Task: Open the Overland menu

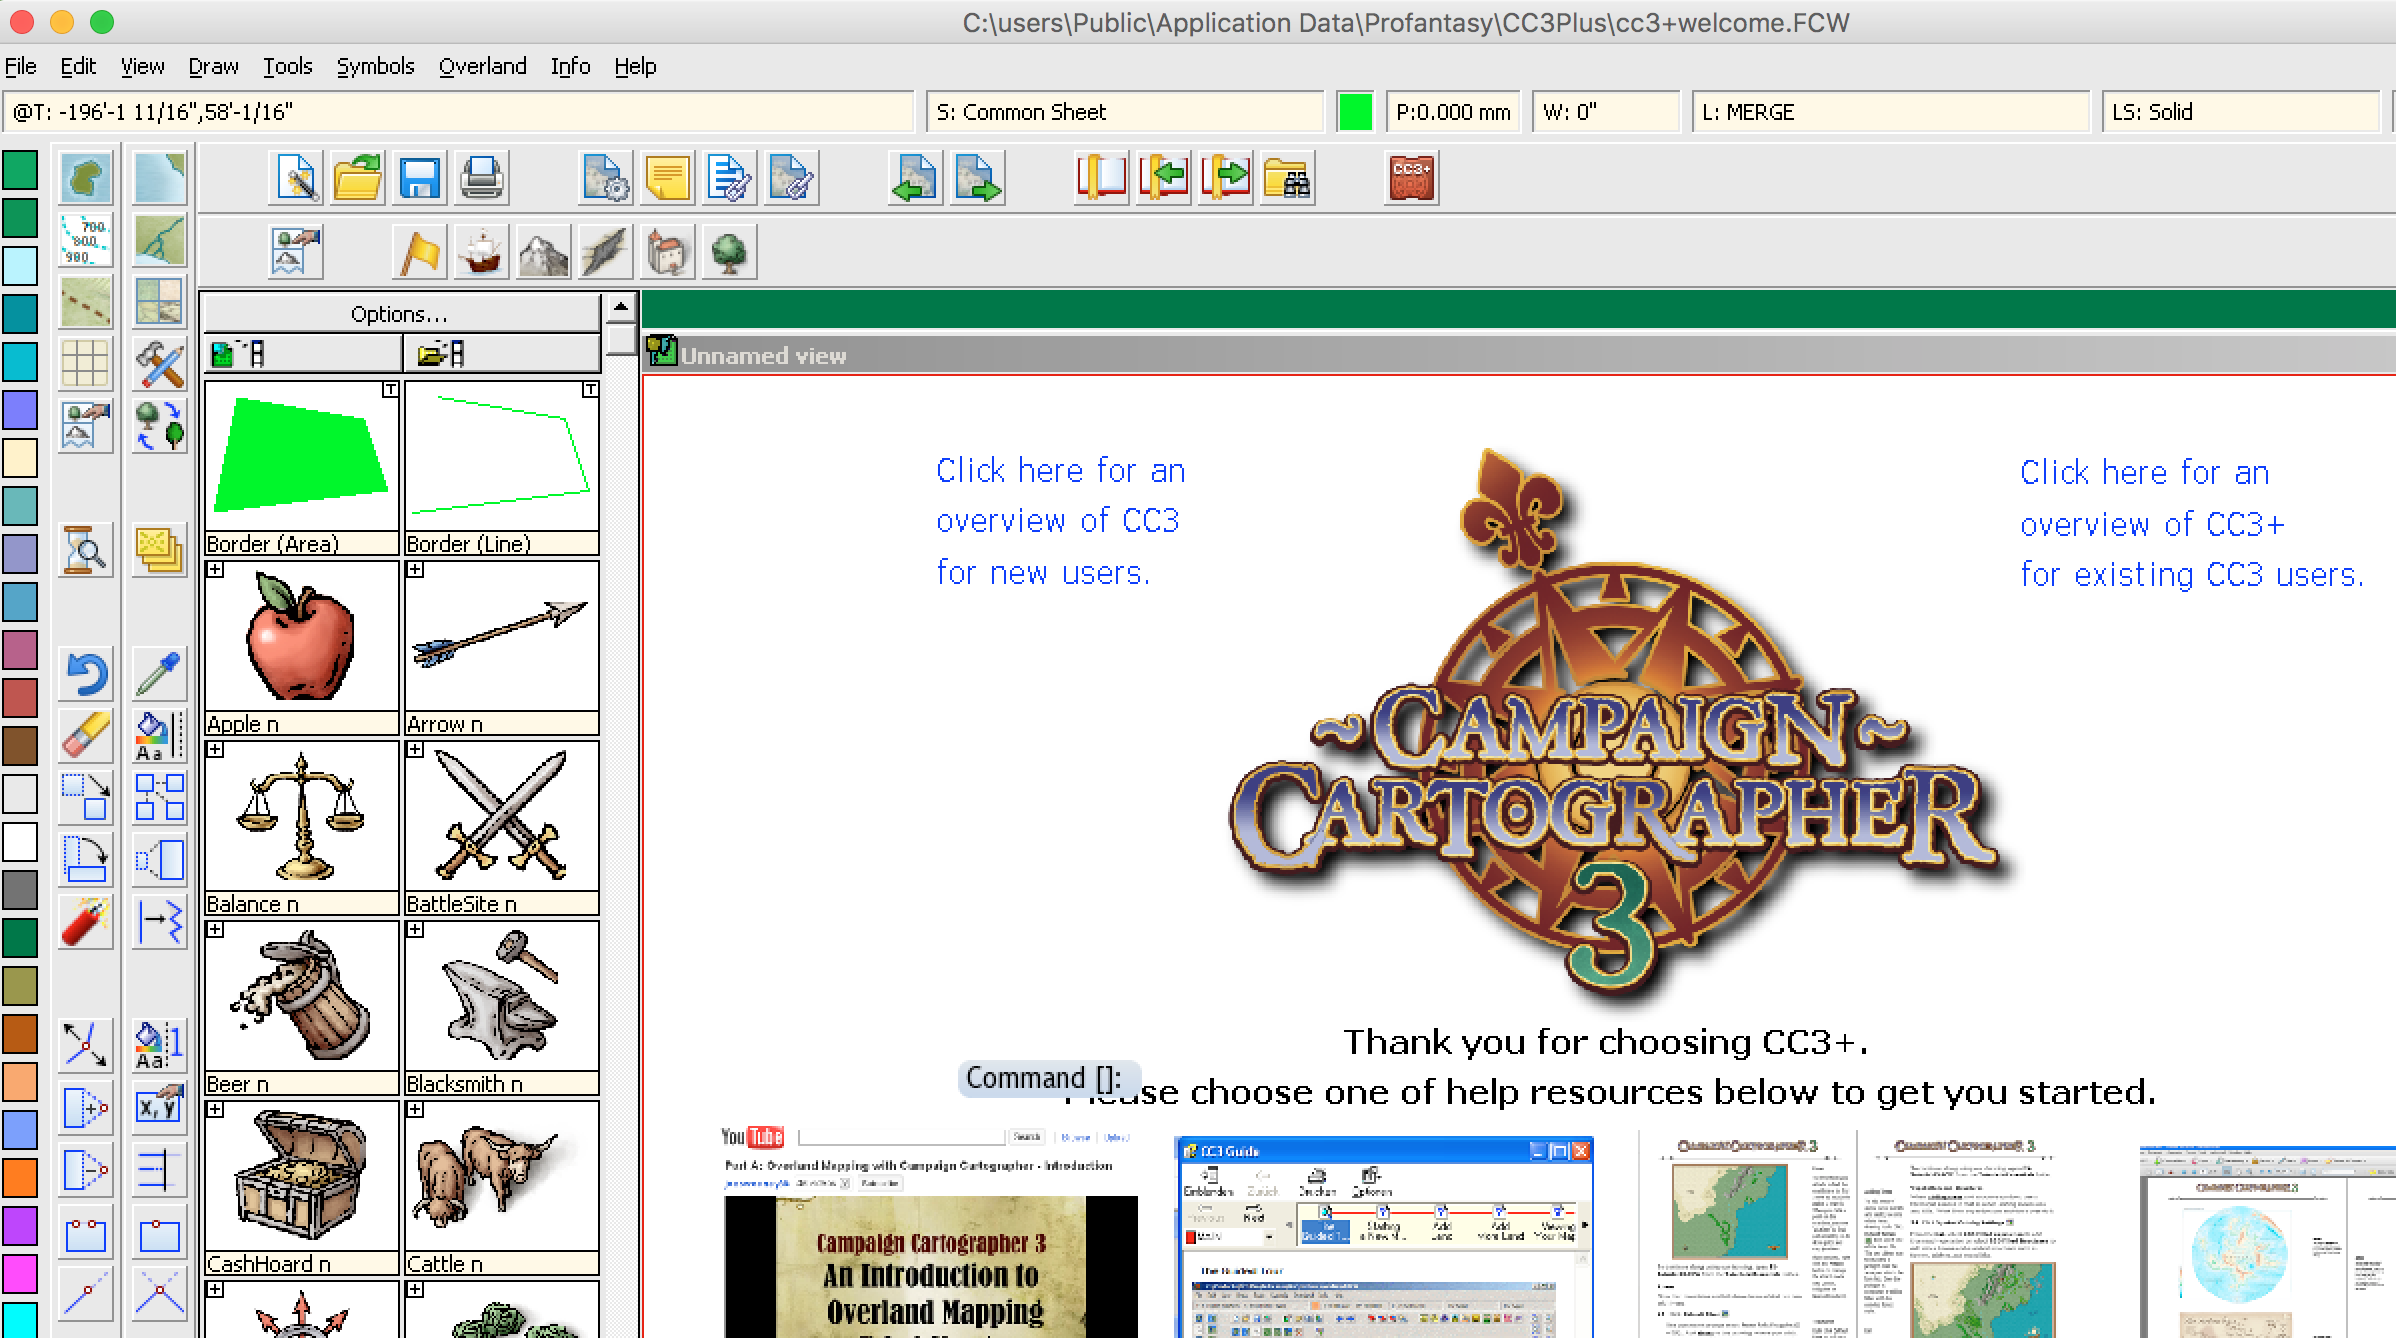Action: (x=482, y=66)
